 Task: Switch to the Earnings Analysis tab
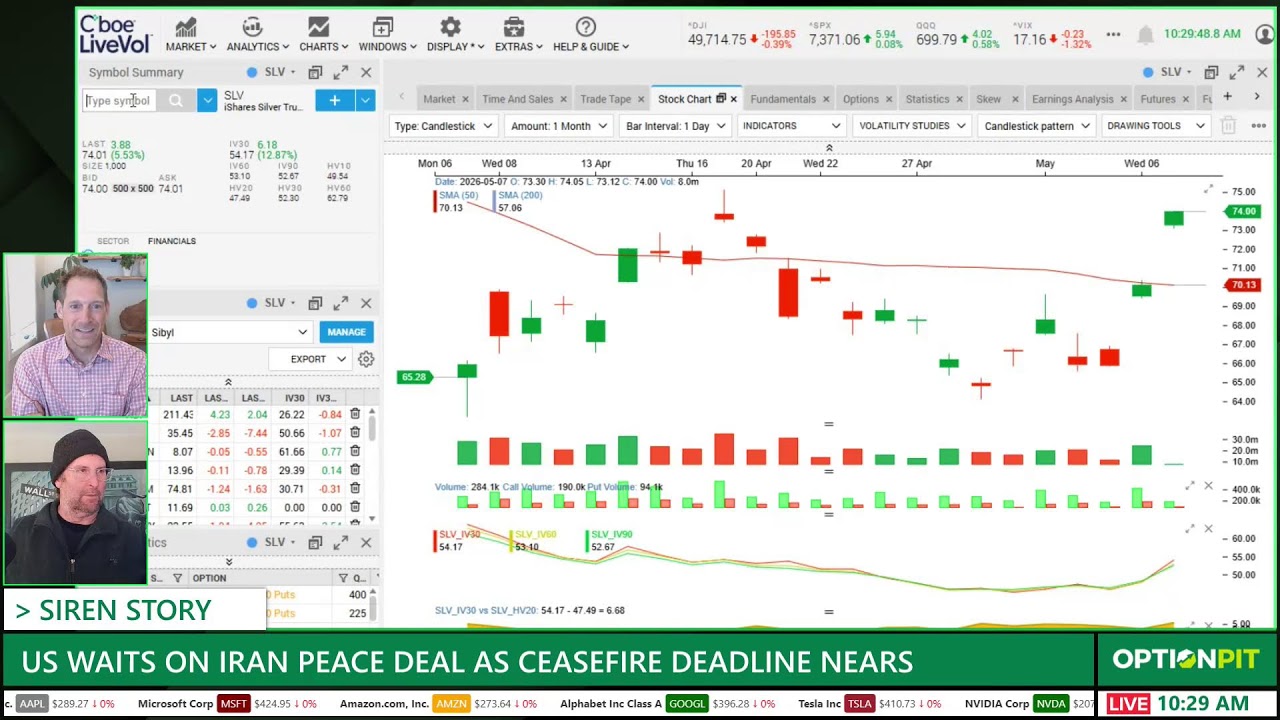click(1072, 99)
